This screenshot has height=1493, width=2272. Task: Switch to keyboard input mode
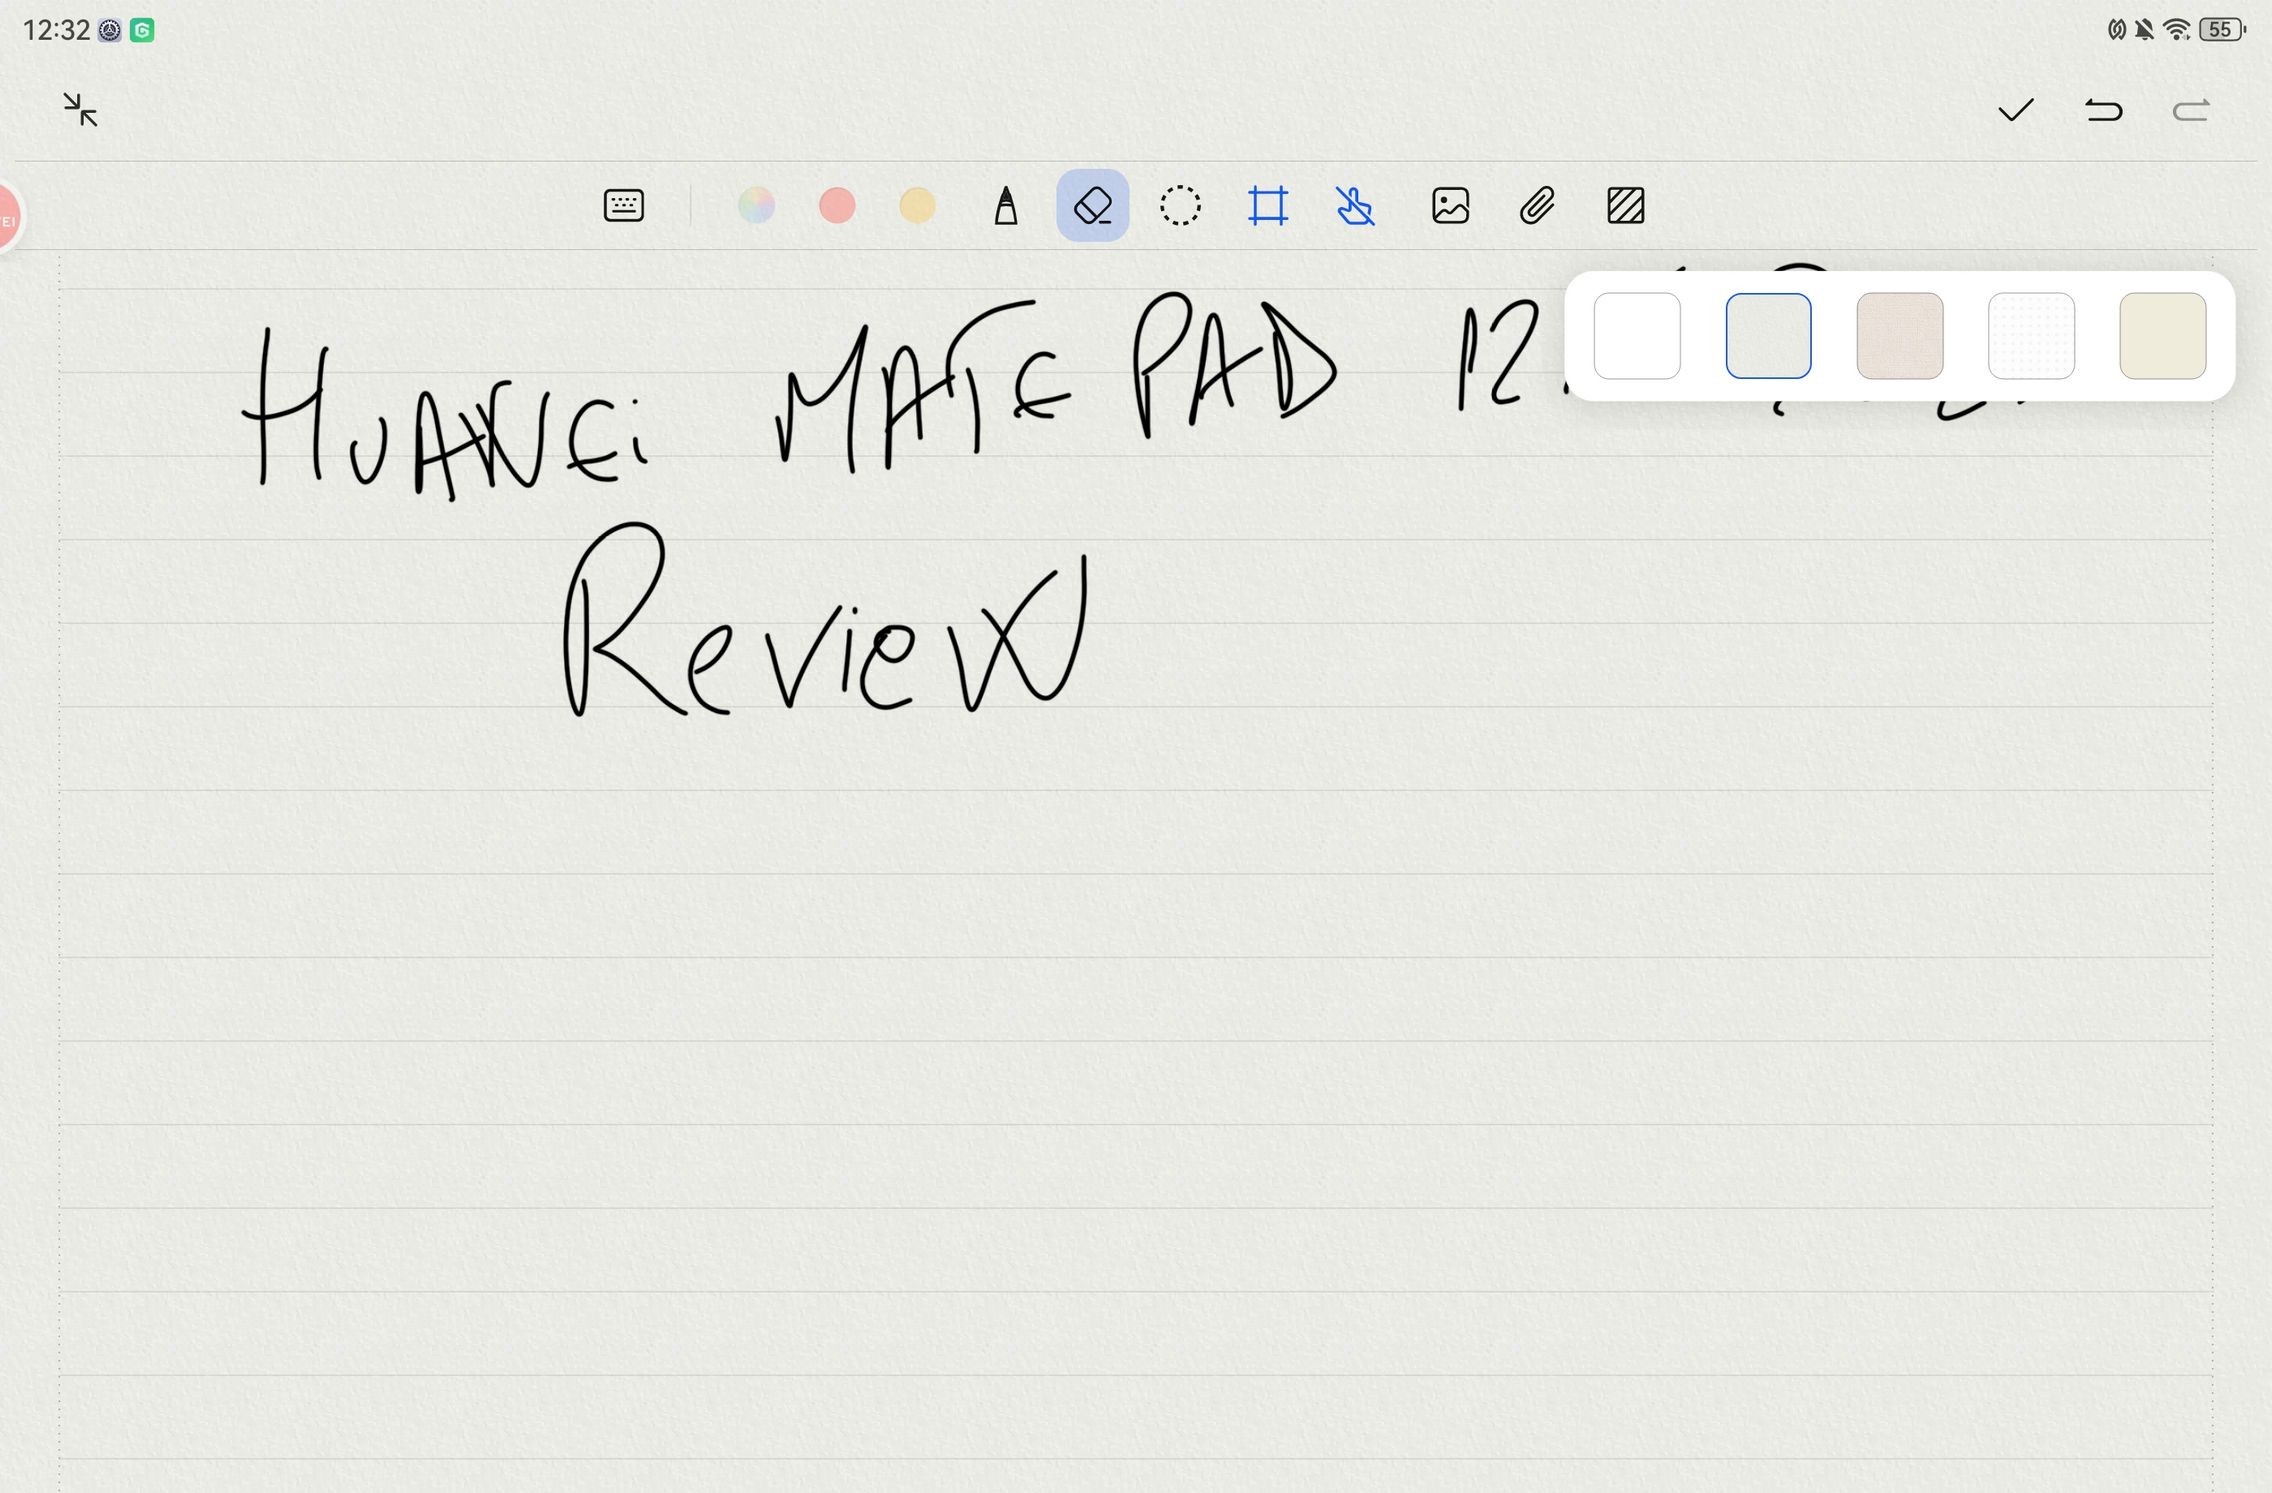click(x=623, y=206)
